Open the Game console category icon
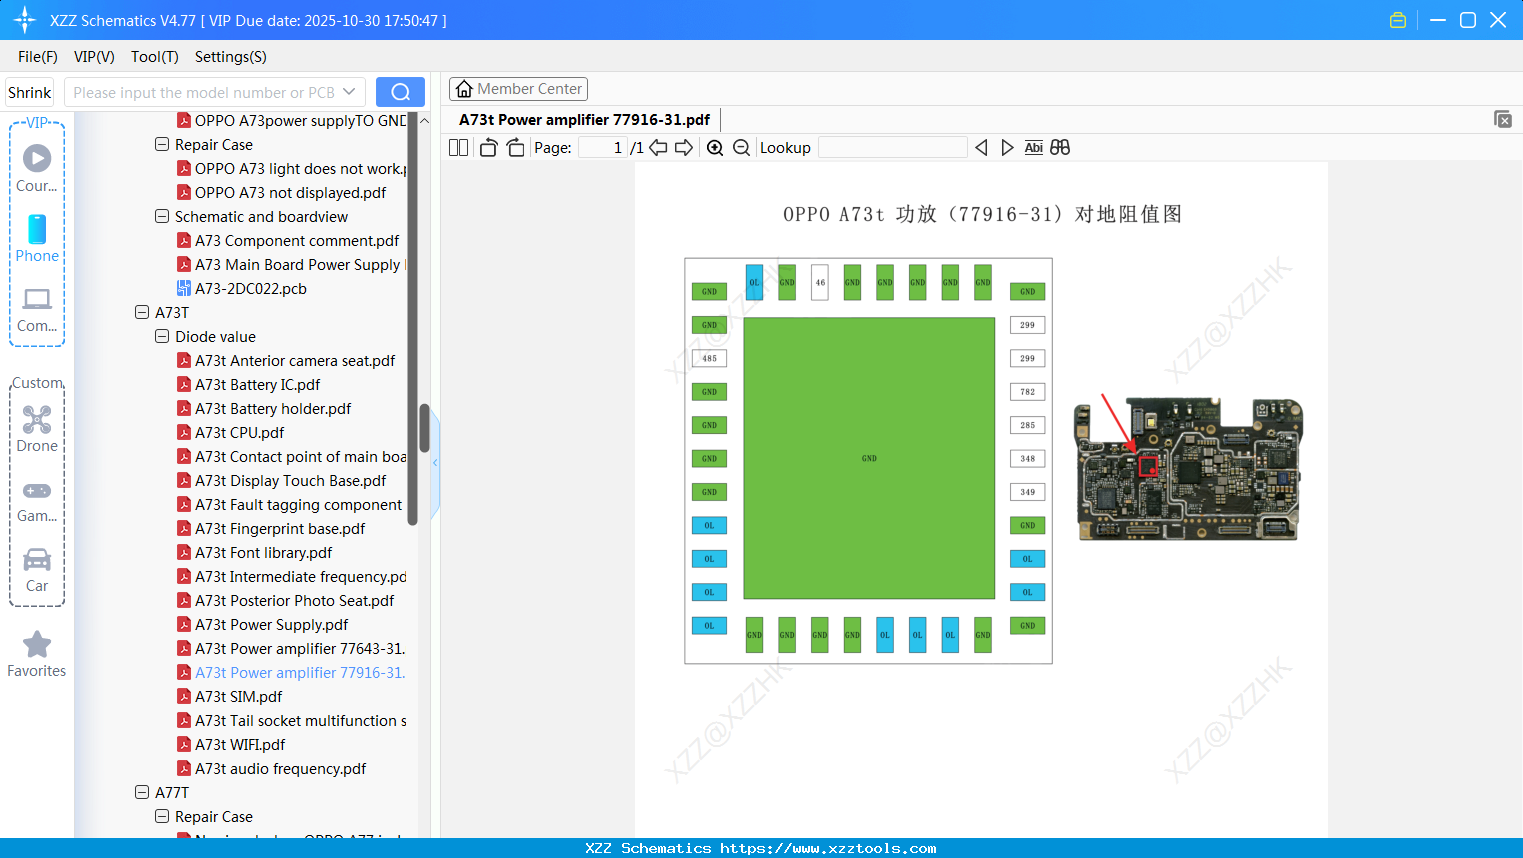The height and width of the screenshot is (858, 1523). (37, 491)
